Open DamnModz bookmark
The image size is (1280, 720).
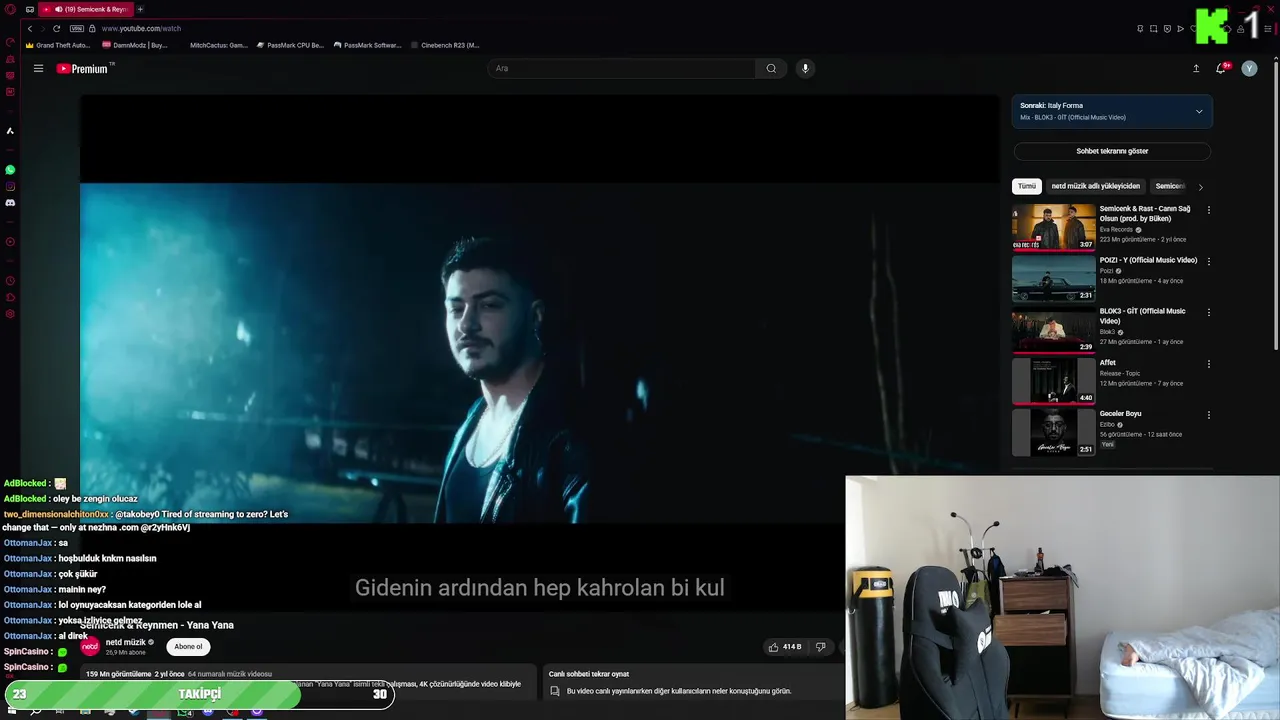135,45
